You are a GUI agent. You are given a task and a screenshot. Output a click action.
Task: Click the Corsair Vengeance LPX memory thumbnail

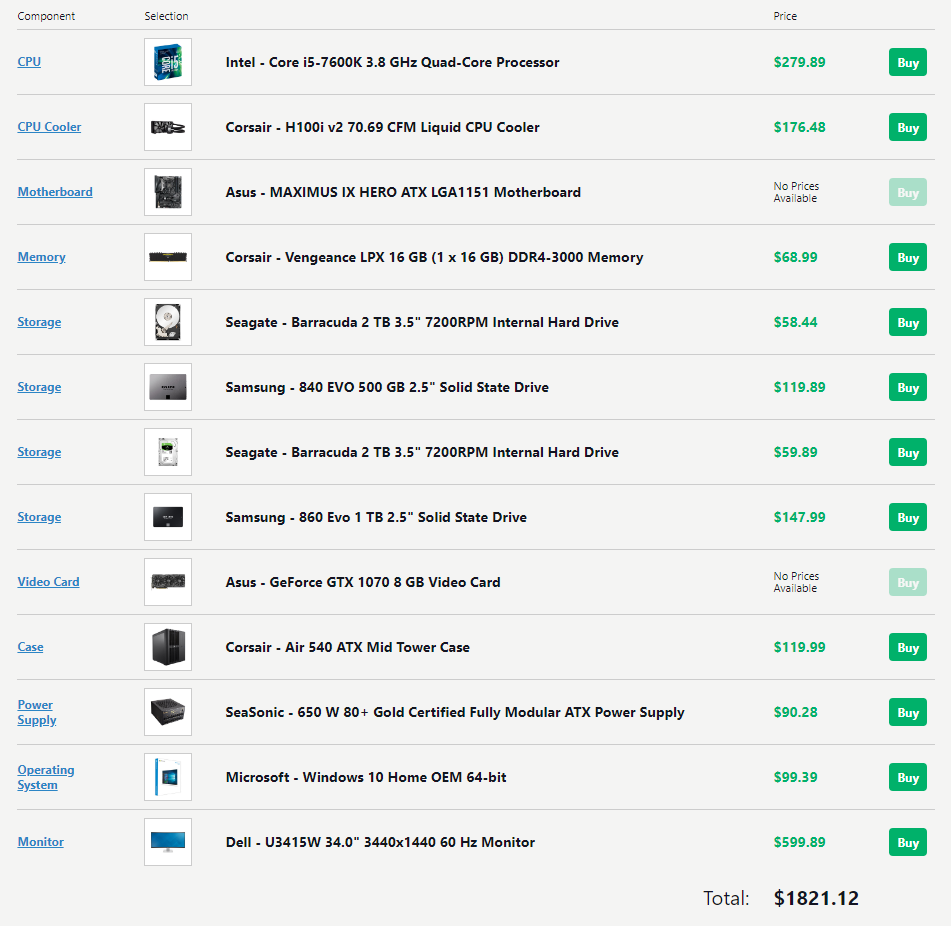tap(168, 257)
